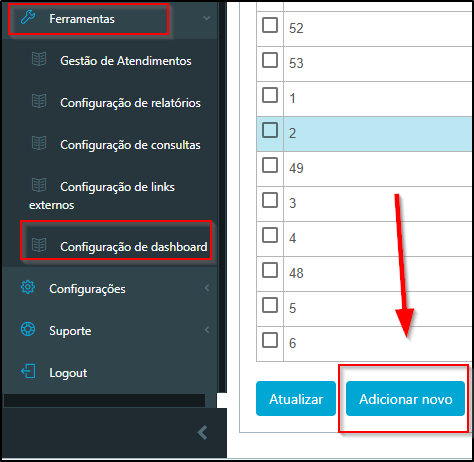
Task: Collapse the Ferramentas menu chevron
Action: tap(207, 18)
